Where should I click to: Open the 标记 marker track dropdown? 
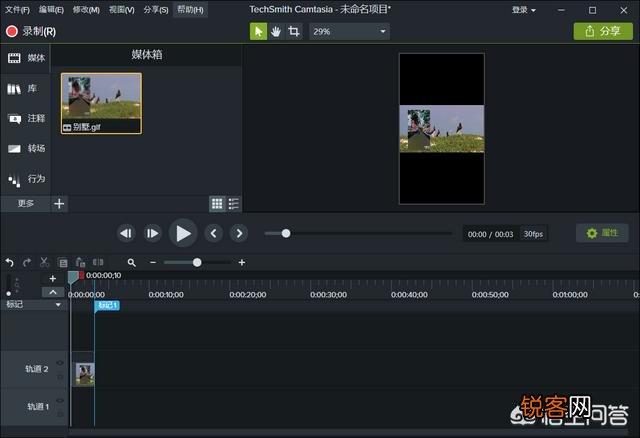coord(58,305)
